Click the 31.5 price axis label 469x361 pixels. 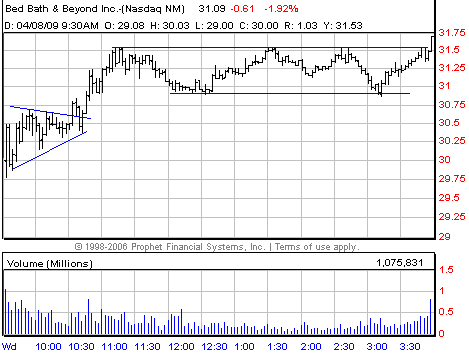pyautogui.click(x=449, y=50)
